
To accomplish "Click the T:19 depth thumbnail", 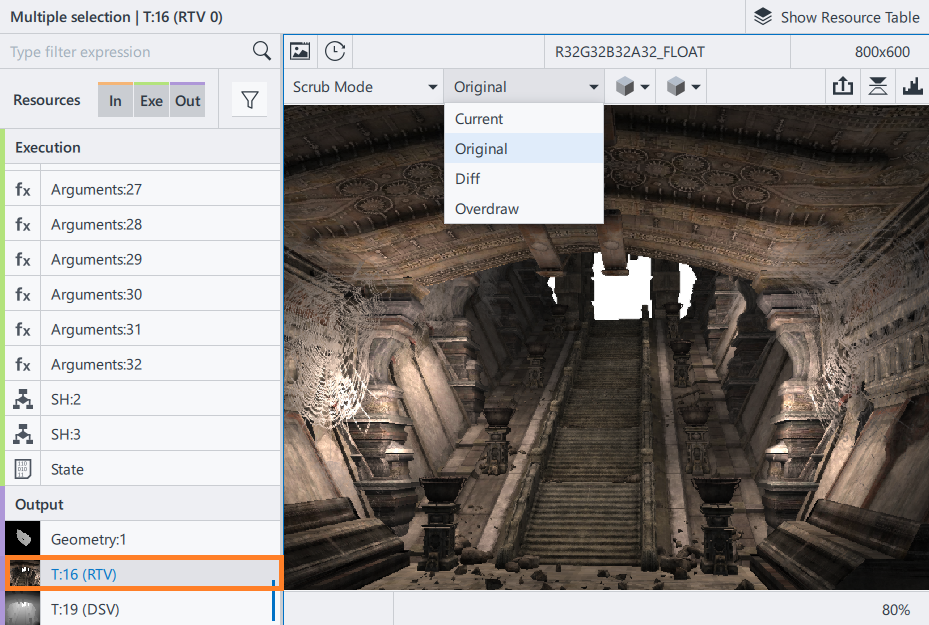I will click(23, 608).
